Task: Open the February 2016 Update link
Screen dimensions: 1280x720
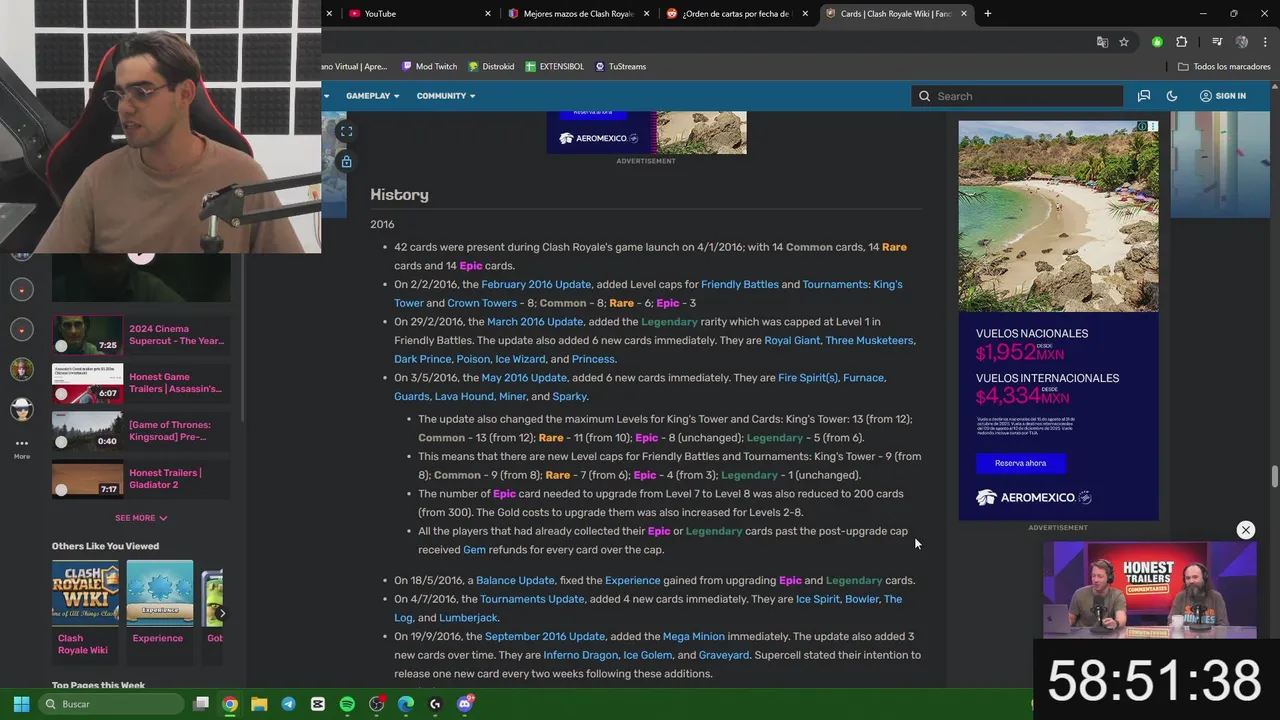Action: pos(536,284)
